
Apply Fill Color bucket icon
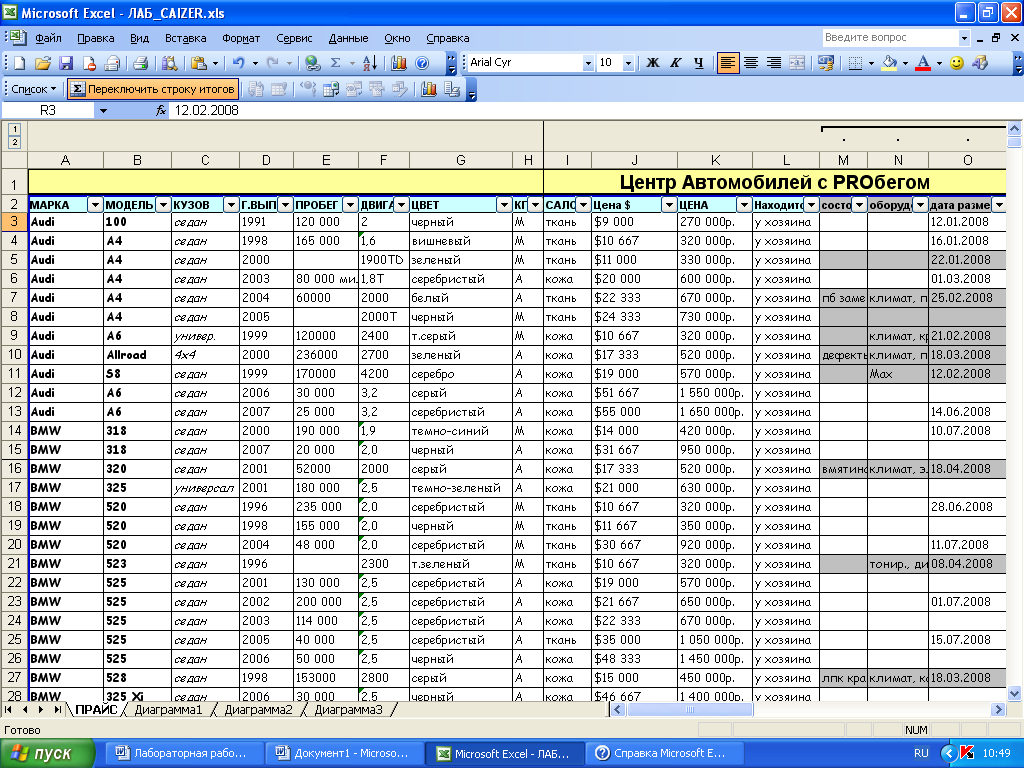889,63
